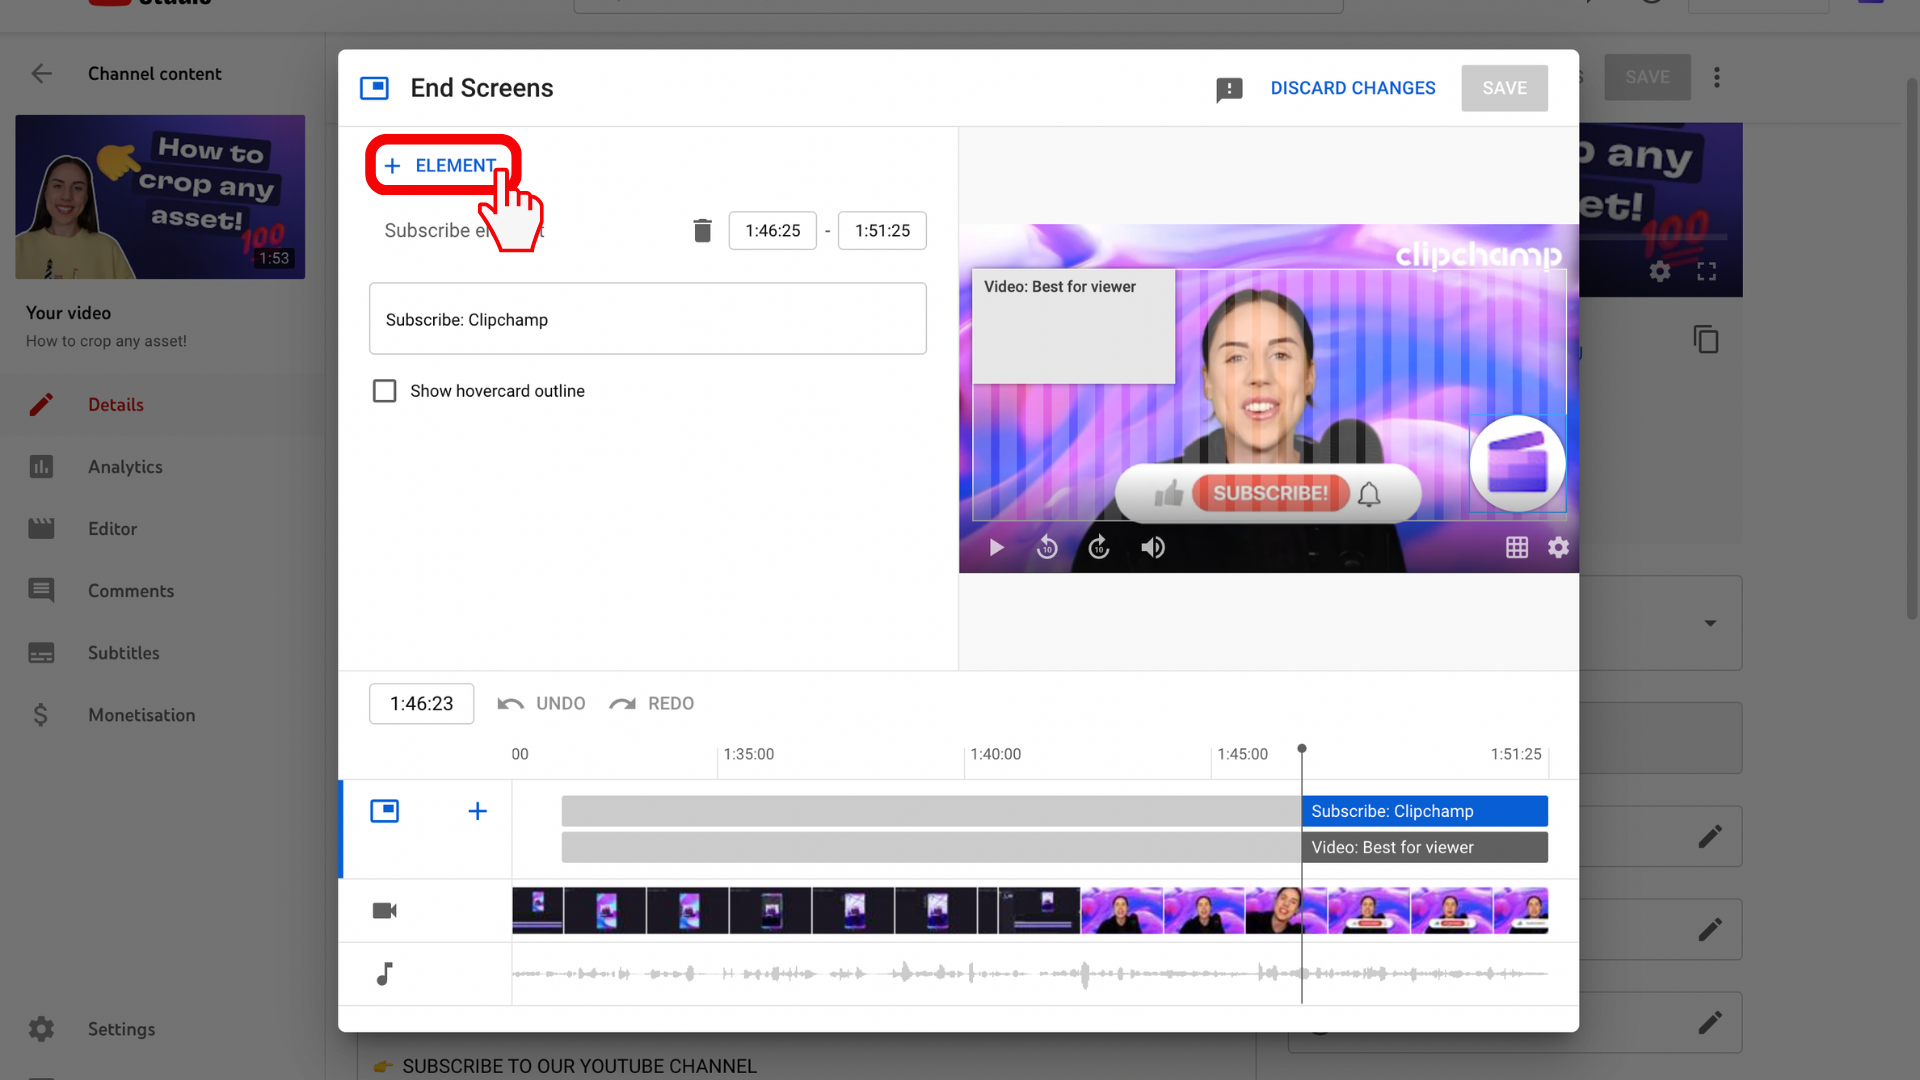Screen dimensions: 1920x1080
Task: Click the Subtitles icon
Action: [41, 653]
